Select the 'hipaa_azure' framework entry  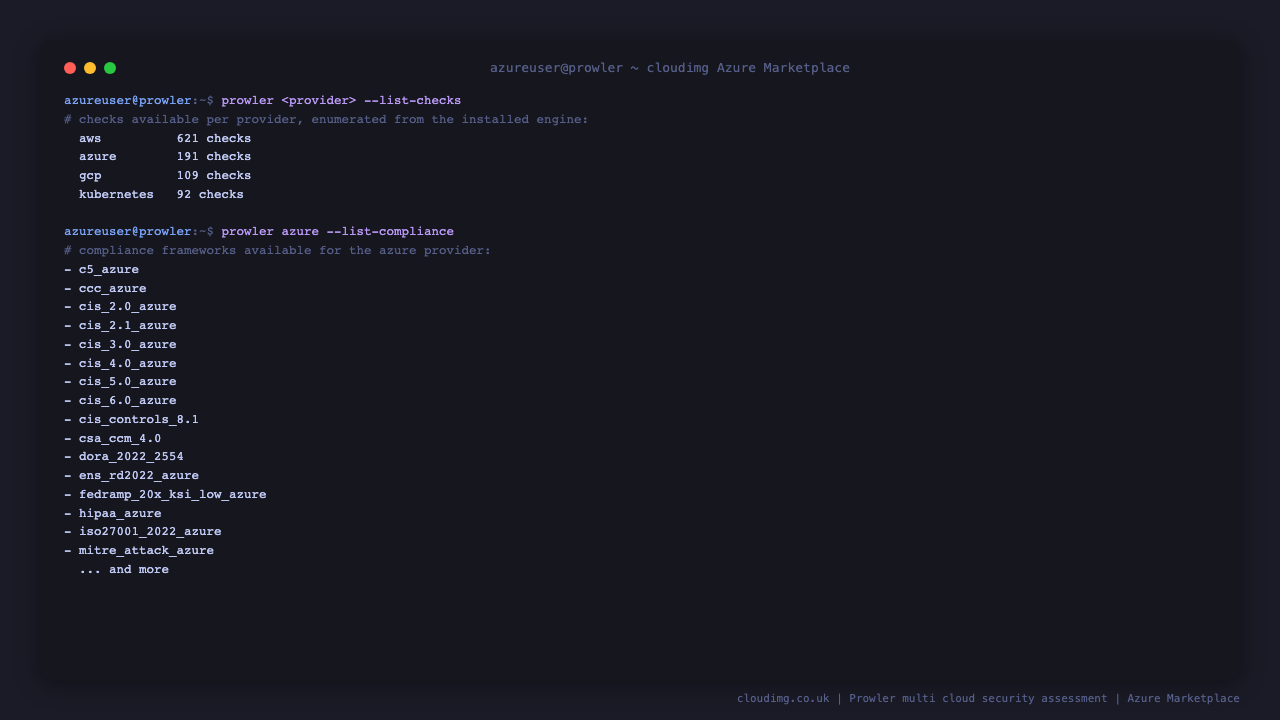(113, 514)
